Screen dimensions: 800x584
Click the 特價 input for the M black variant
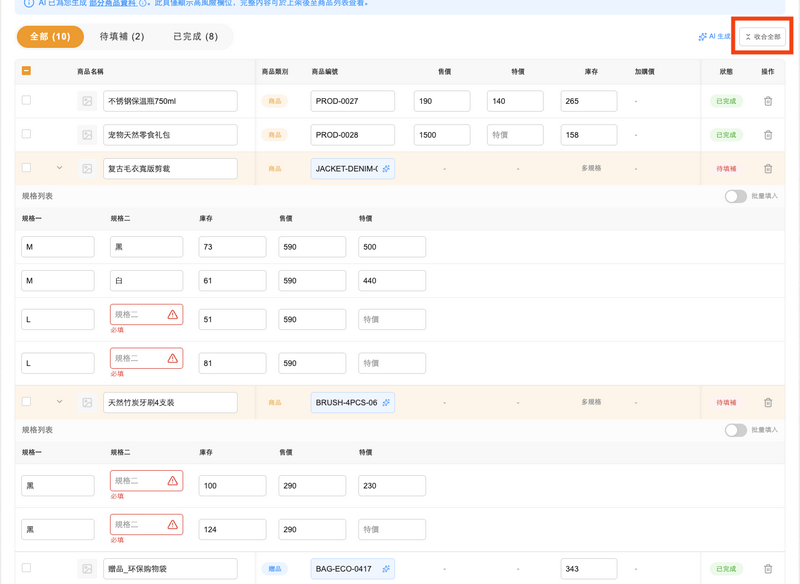point(391,246)
